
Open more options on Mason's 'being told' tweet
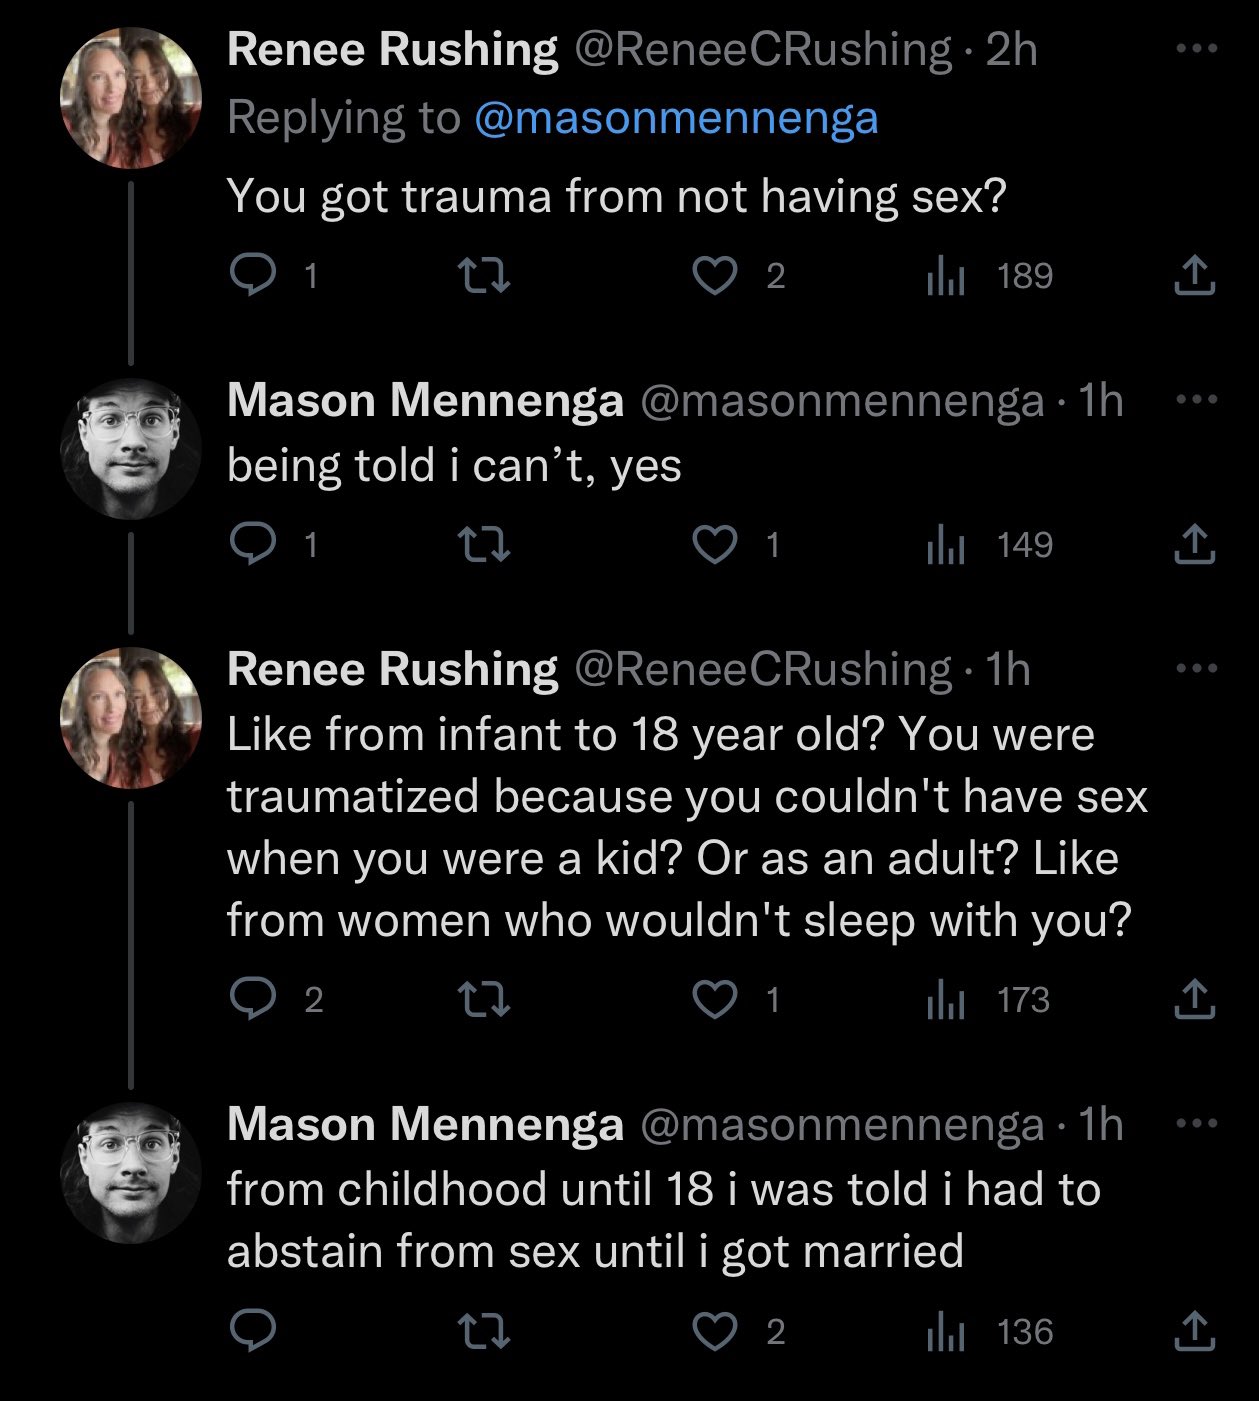tap(1195, 400)
